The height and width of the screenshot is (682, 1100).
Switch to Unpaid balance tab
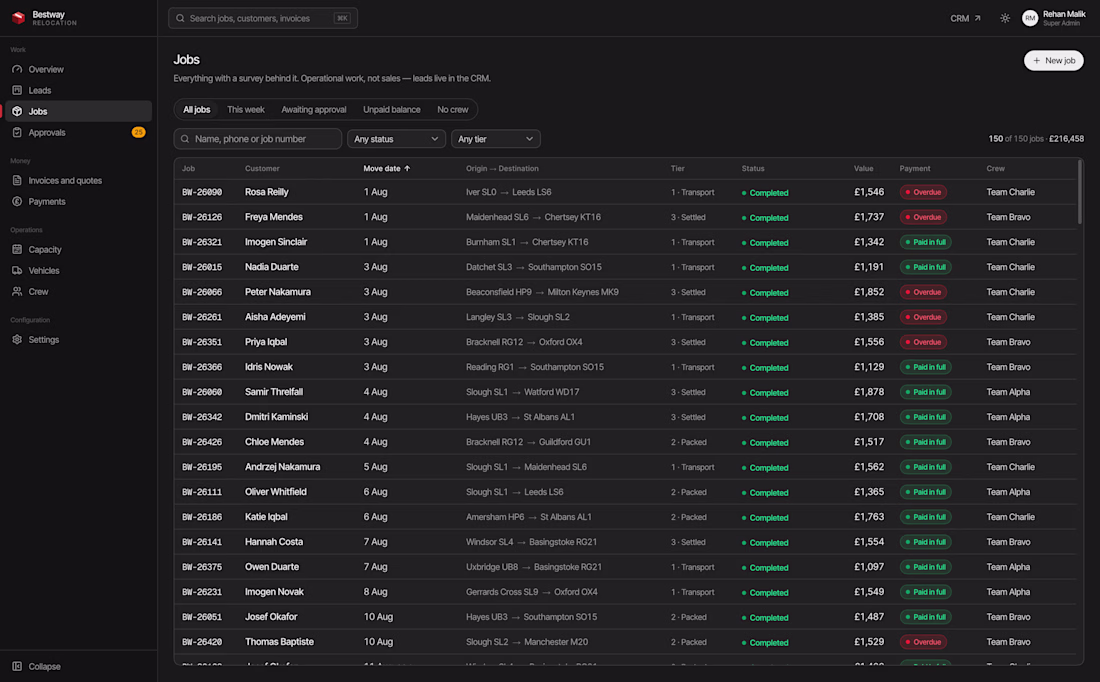pos(391,109)
